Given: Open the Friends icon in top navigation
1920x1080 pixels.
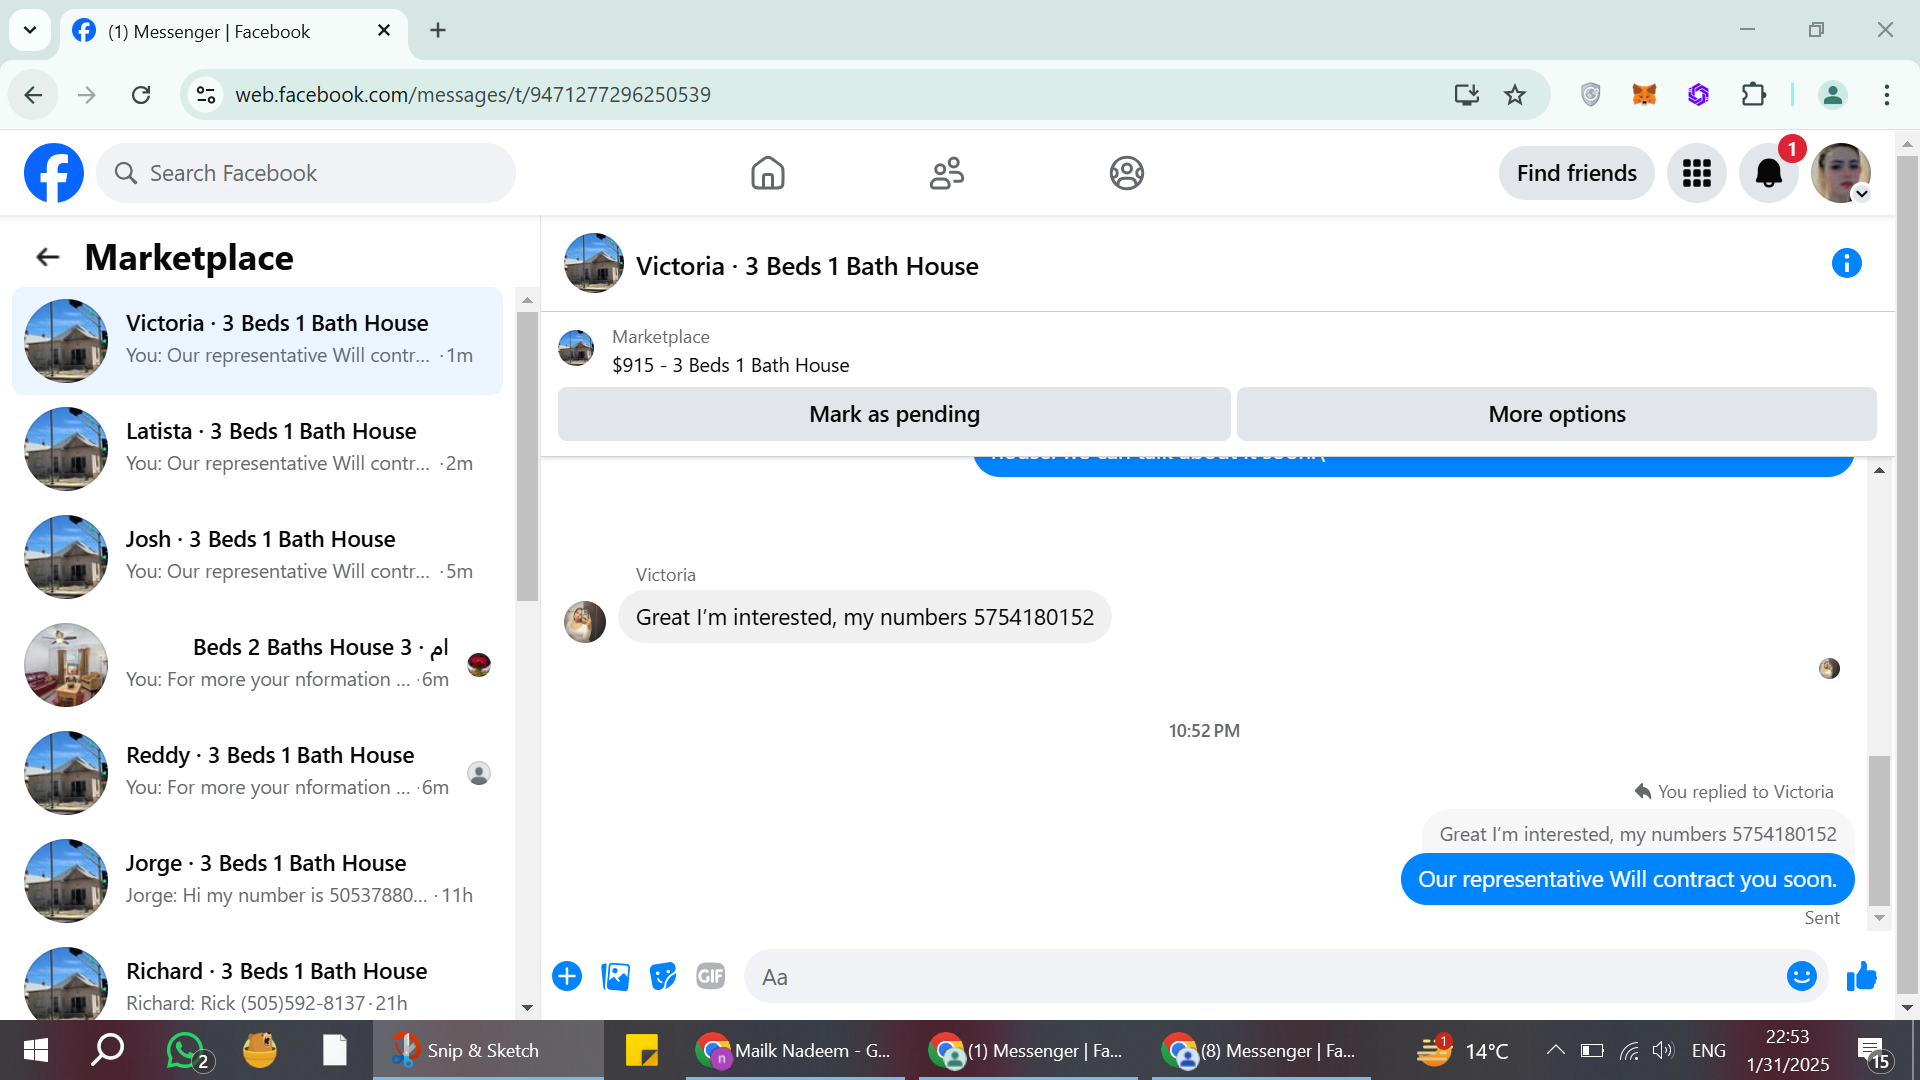Looking at the screenshot, I should point(946,173).
